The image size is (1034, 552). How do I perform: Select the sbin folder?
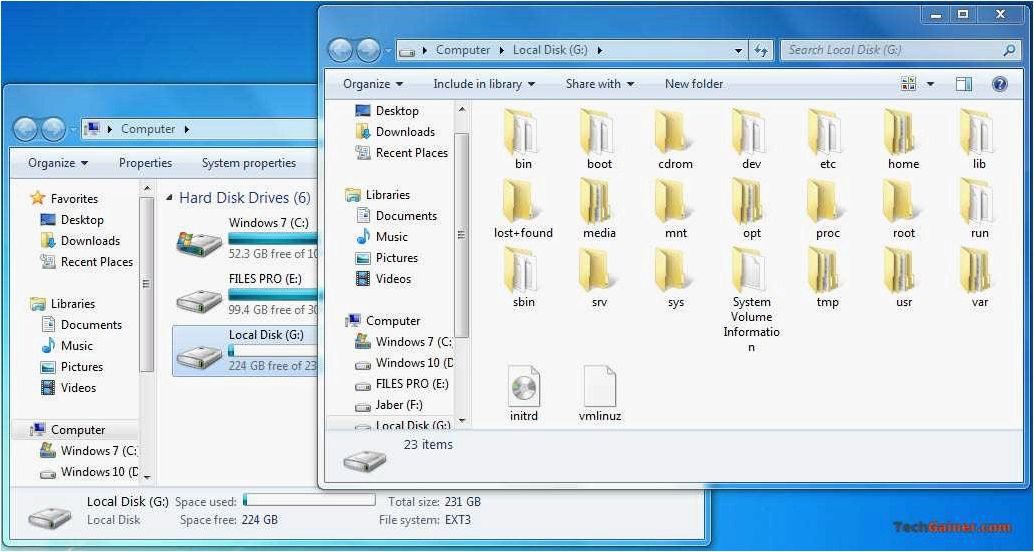pos(523,278)
